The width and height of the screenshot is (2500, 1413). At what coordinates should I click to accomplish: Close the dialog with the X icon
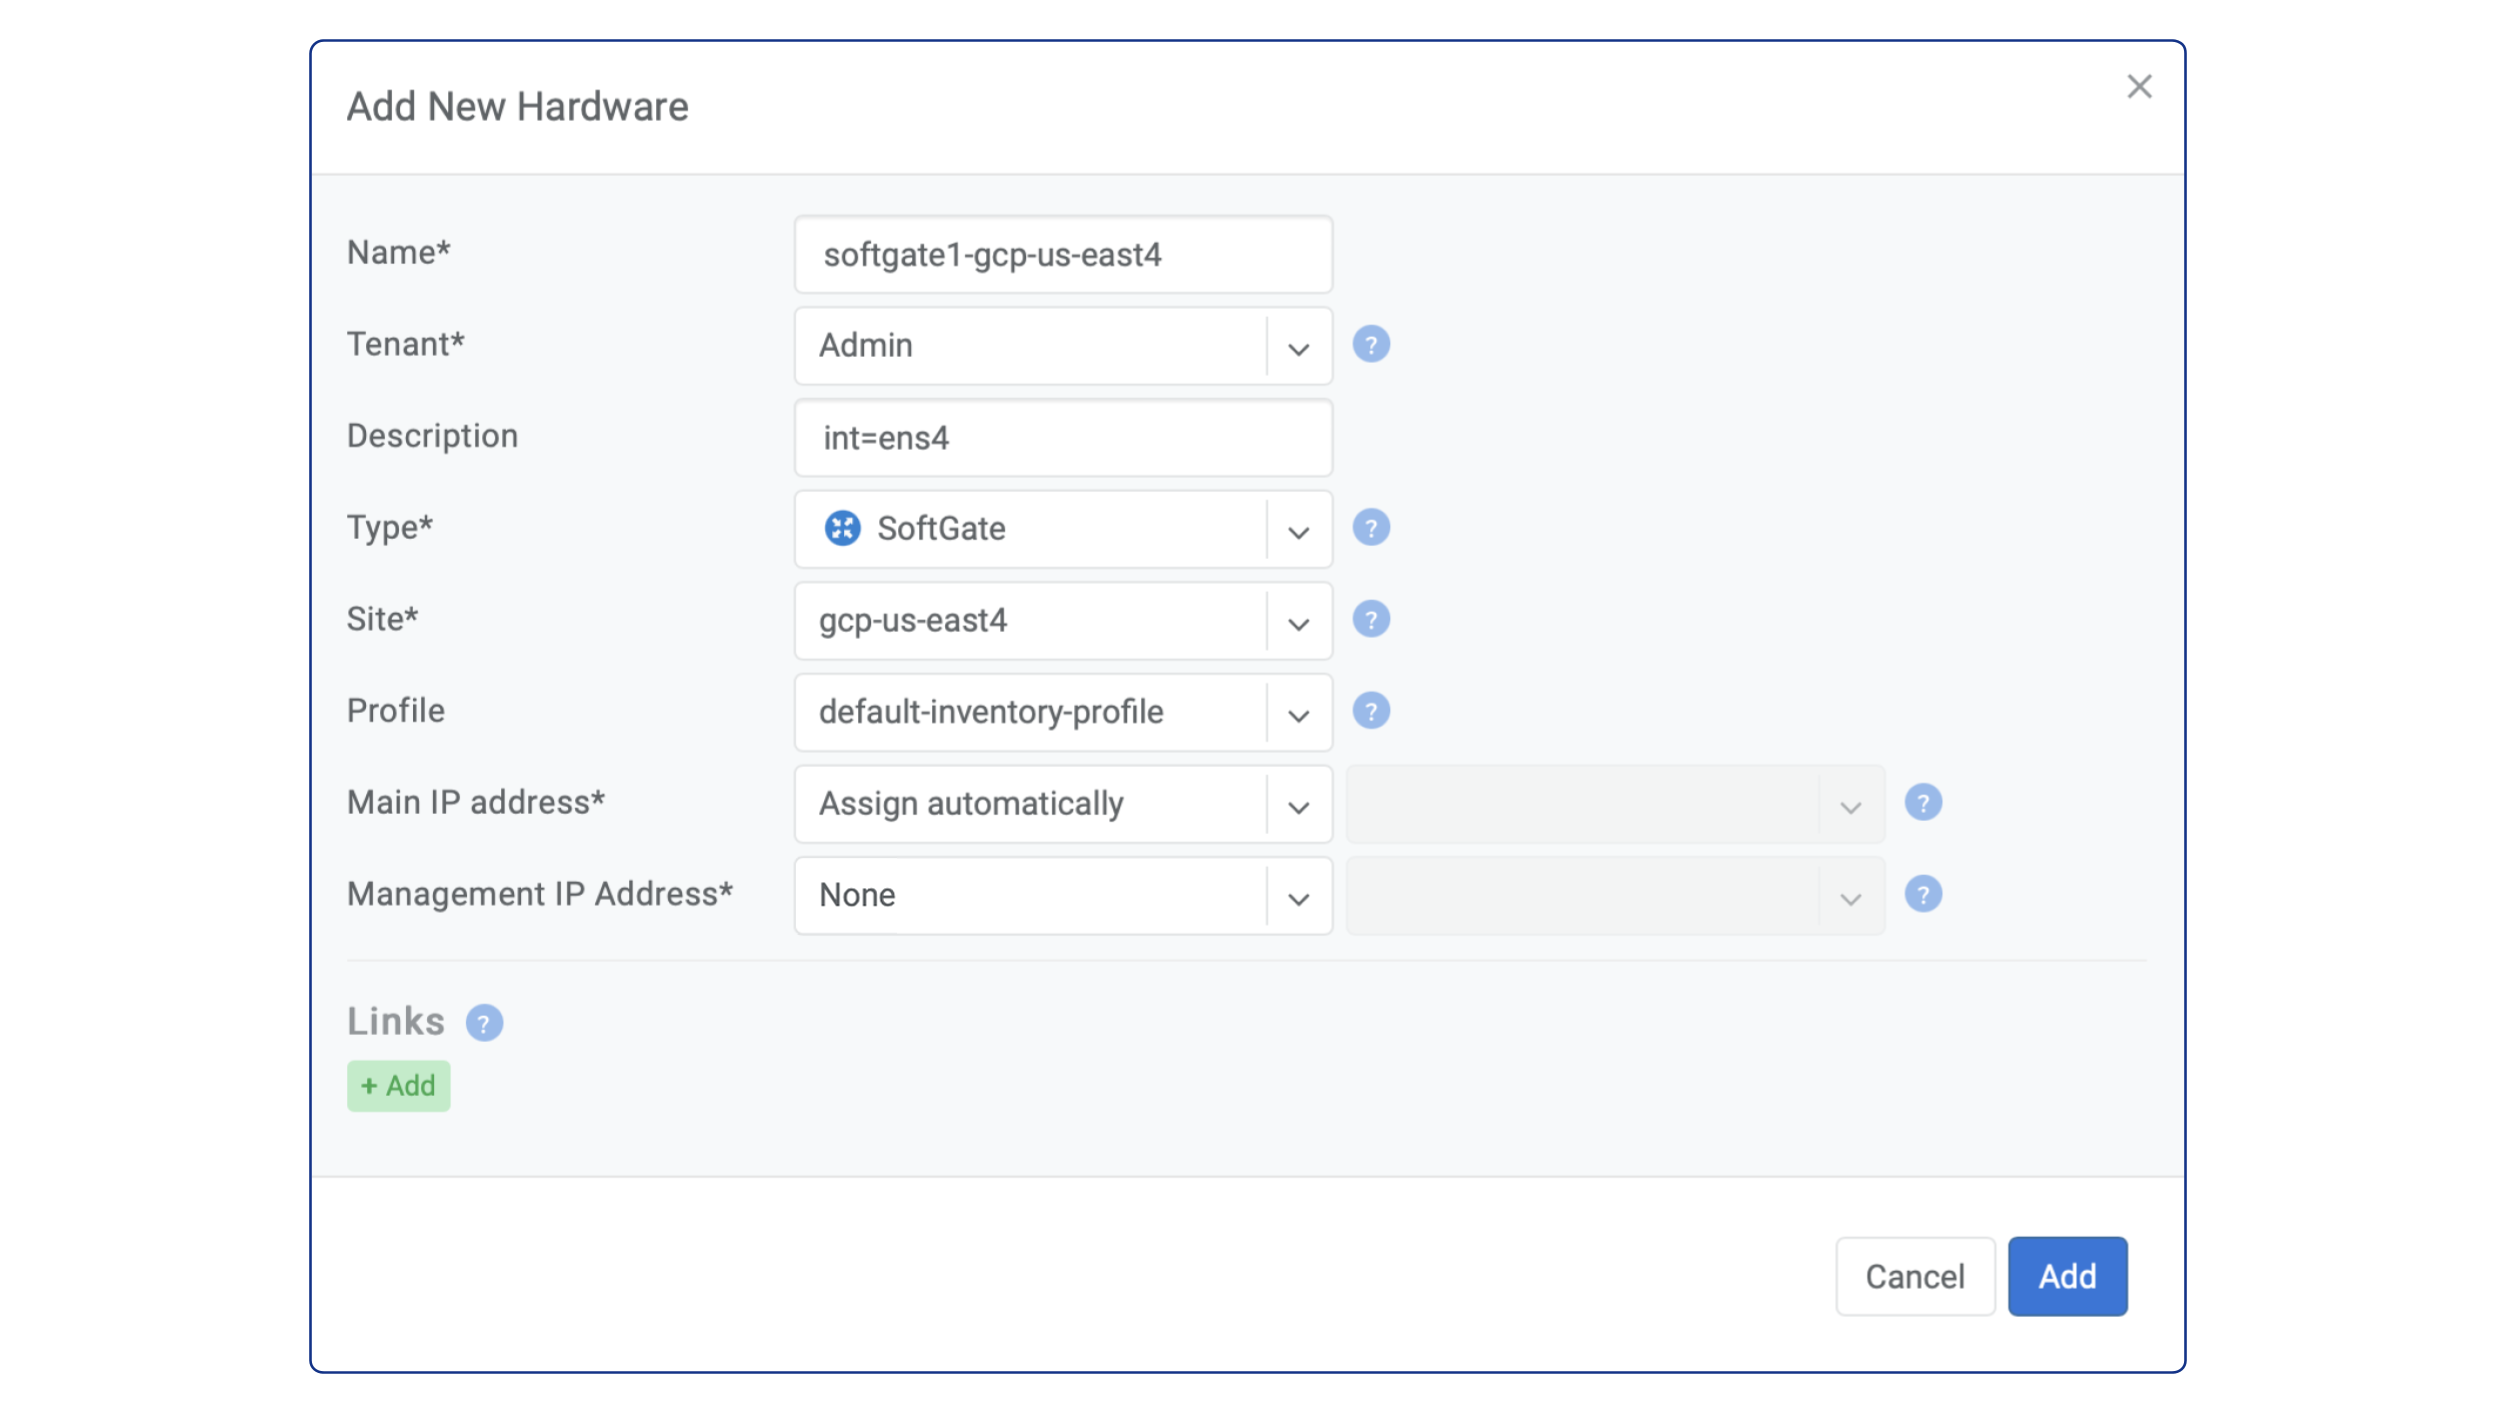2139,87
